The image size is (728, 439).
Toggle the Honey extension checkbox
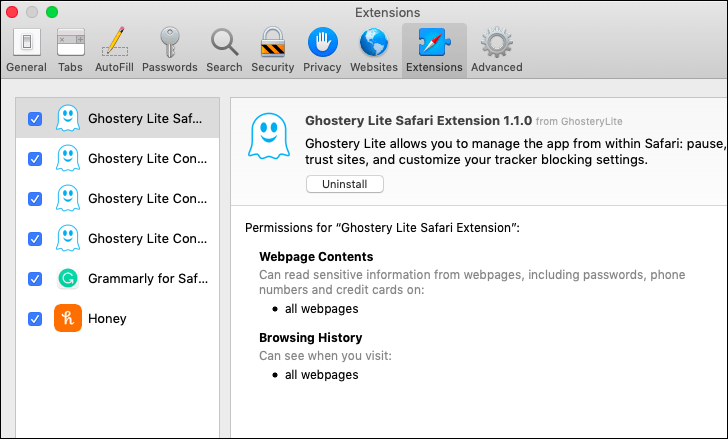click(35, 319)
